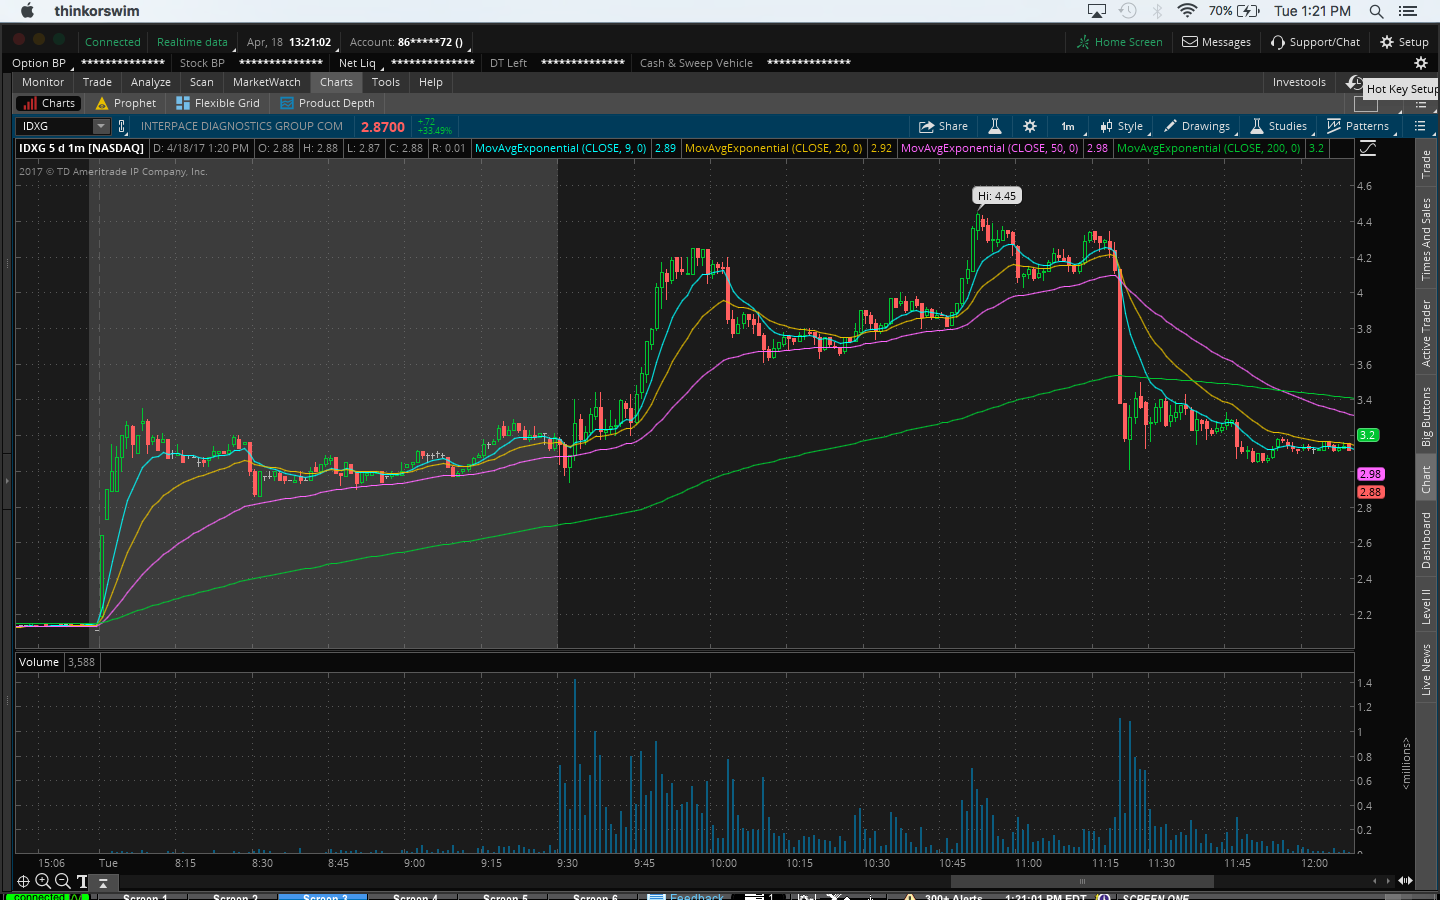
Task: Click the Hi: 4.45 price bubble
Action: pos(997,196)
